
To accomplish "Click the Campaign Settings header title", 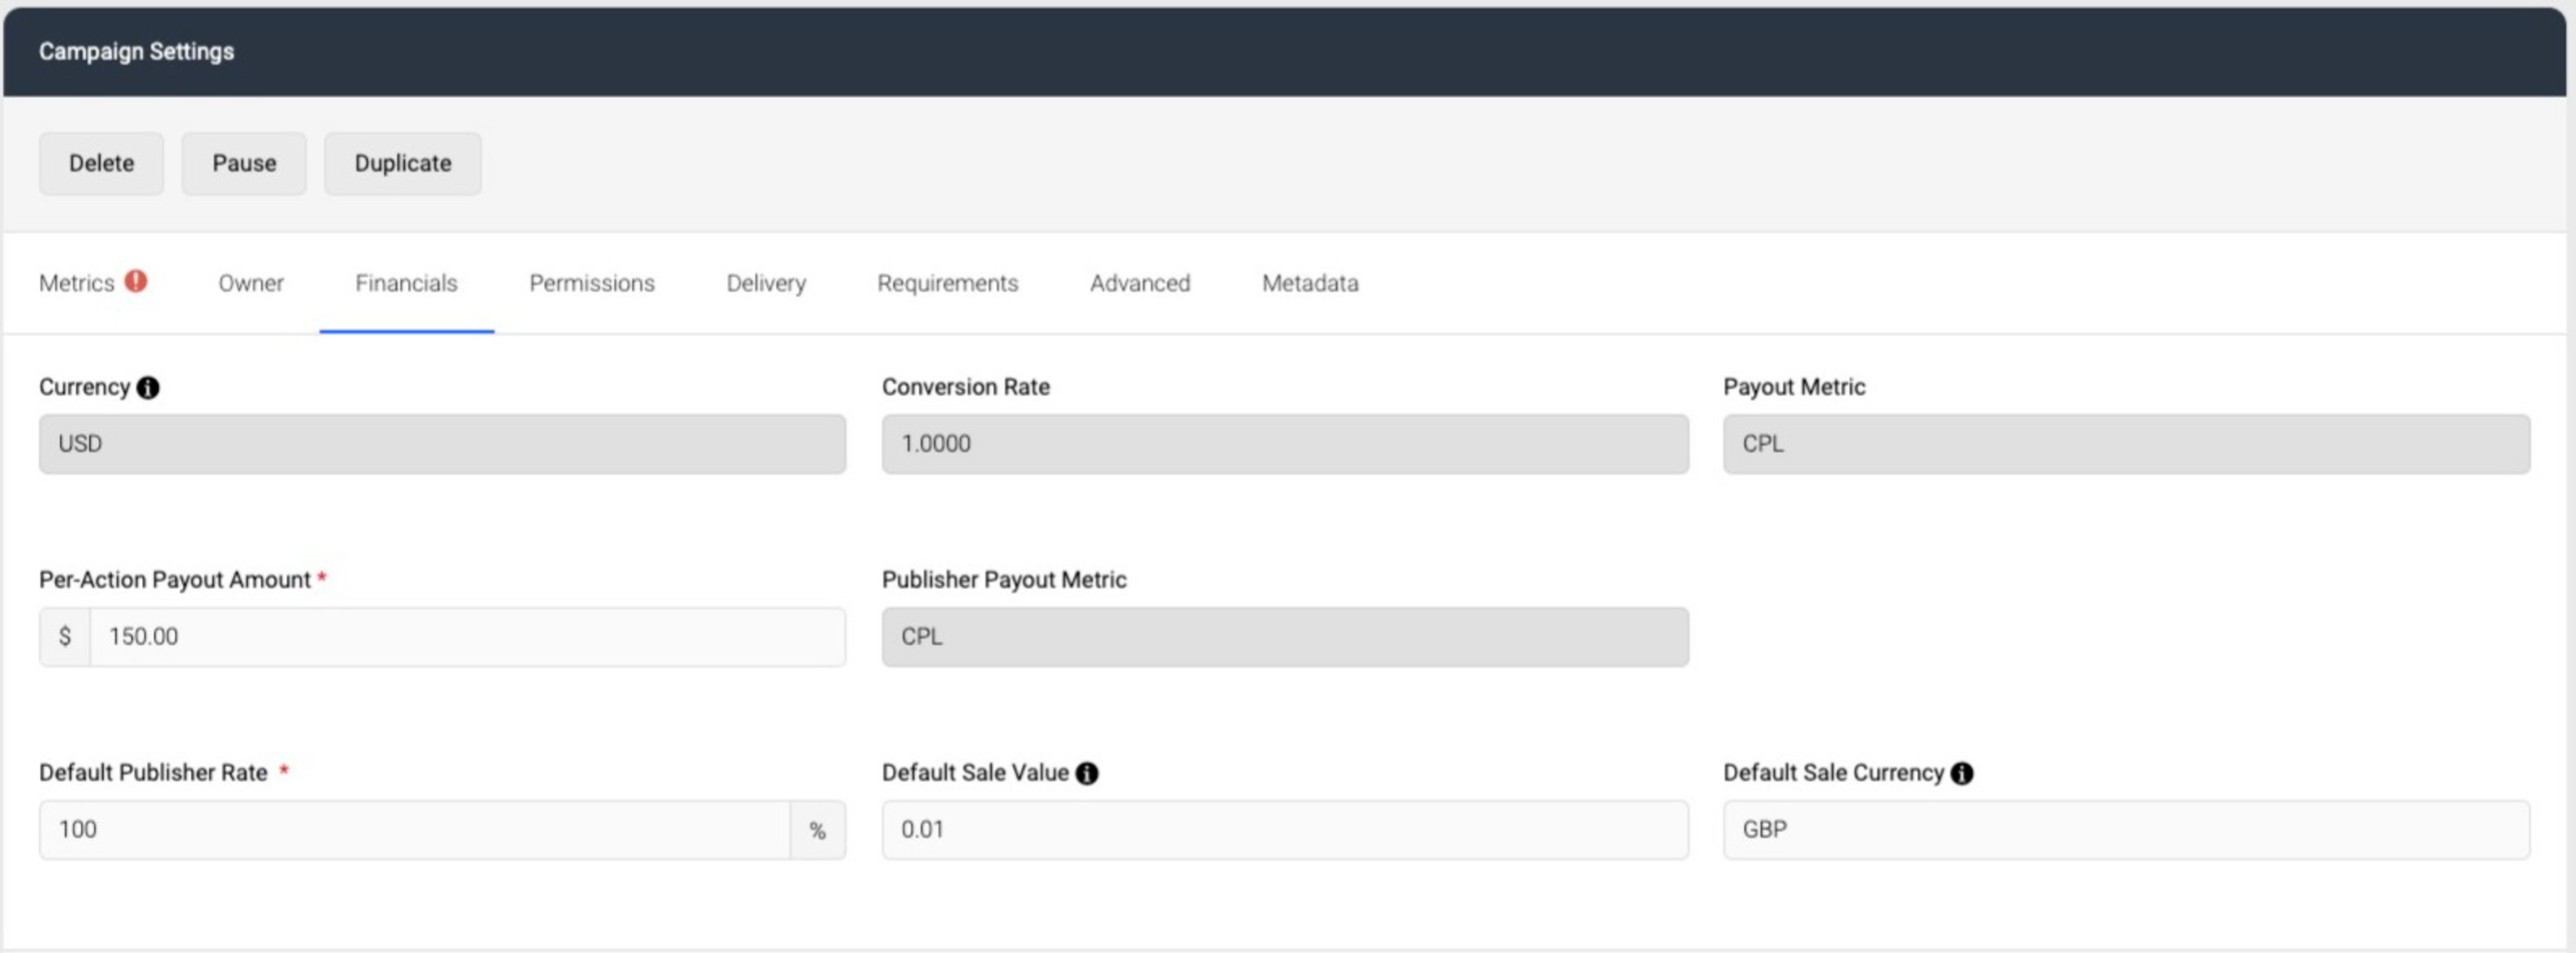I will click(x=136, y=52).
